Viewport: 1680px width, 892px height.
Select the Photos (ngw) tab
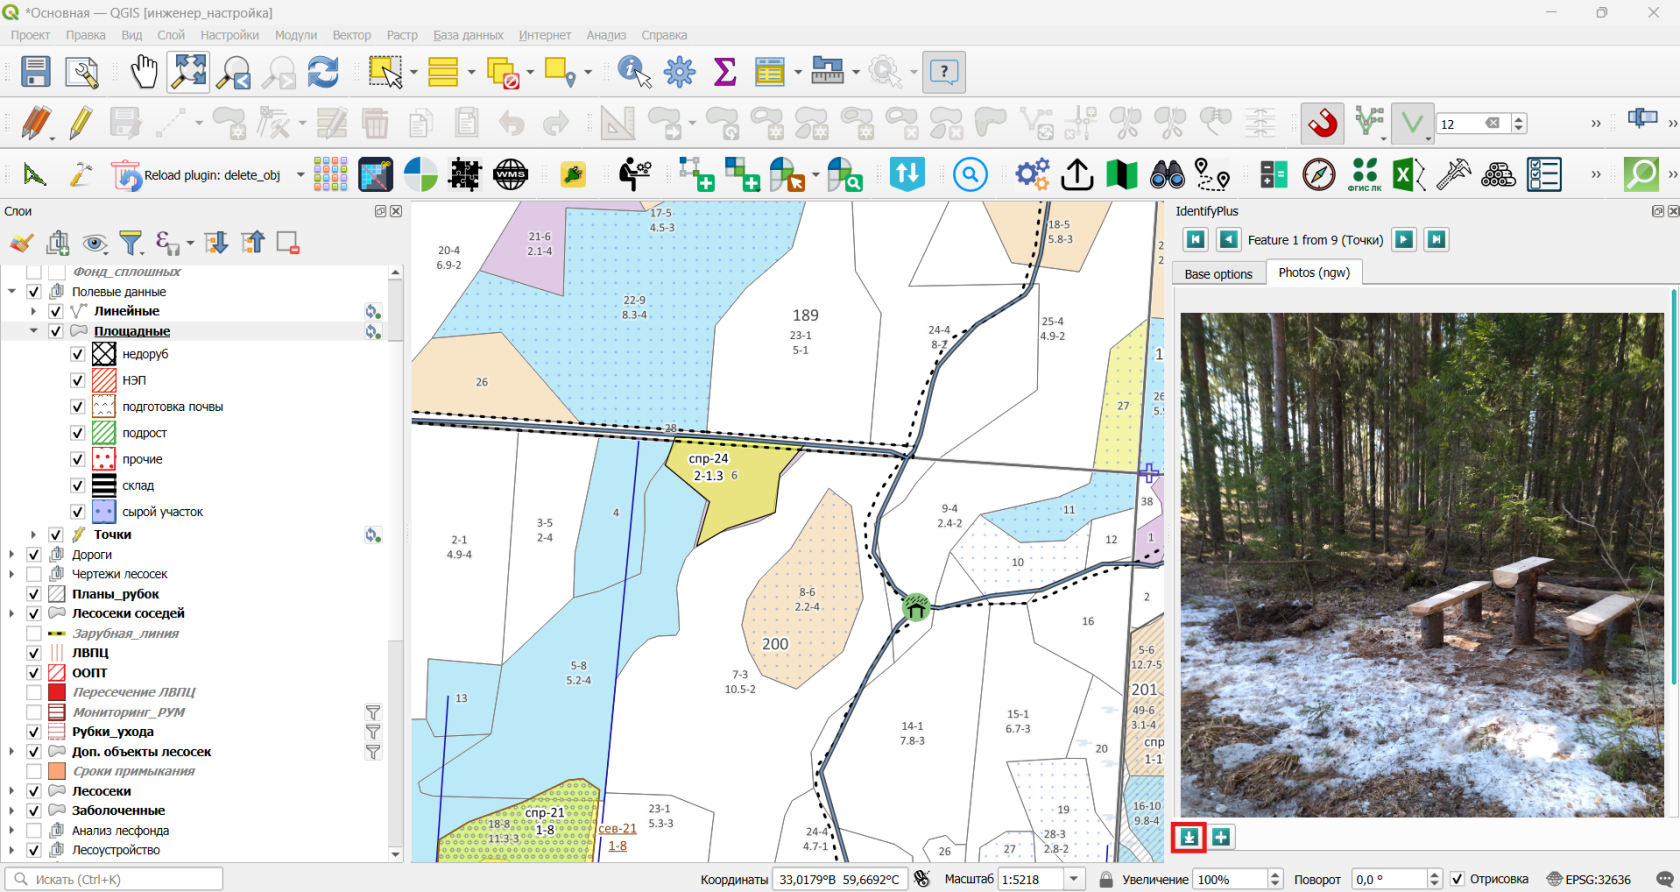point(1314,272)
